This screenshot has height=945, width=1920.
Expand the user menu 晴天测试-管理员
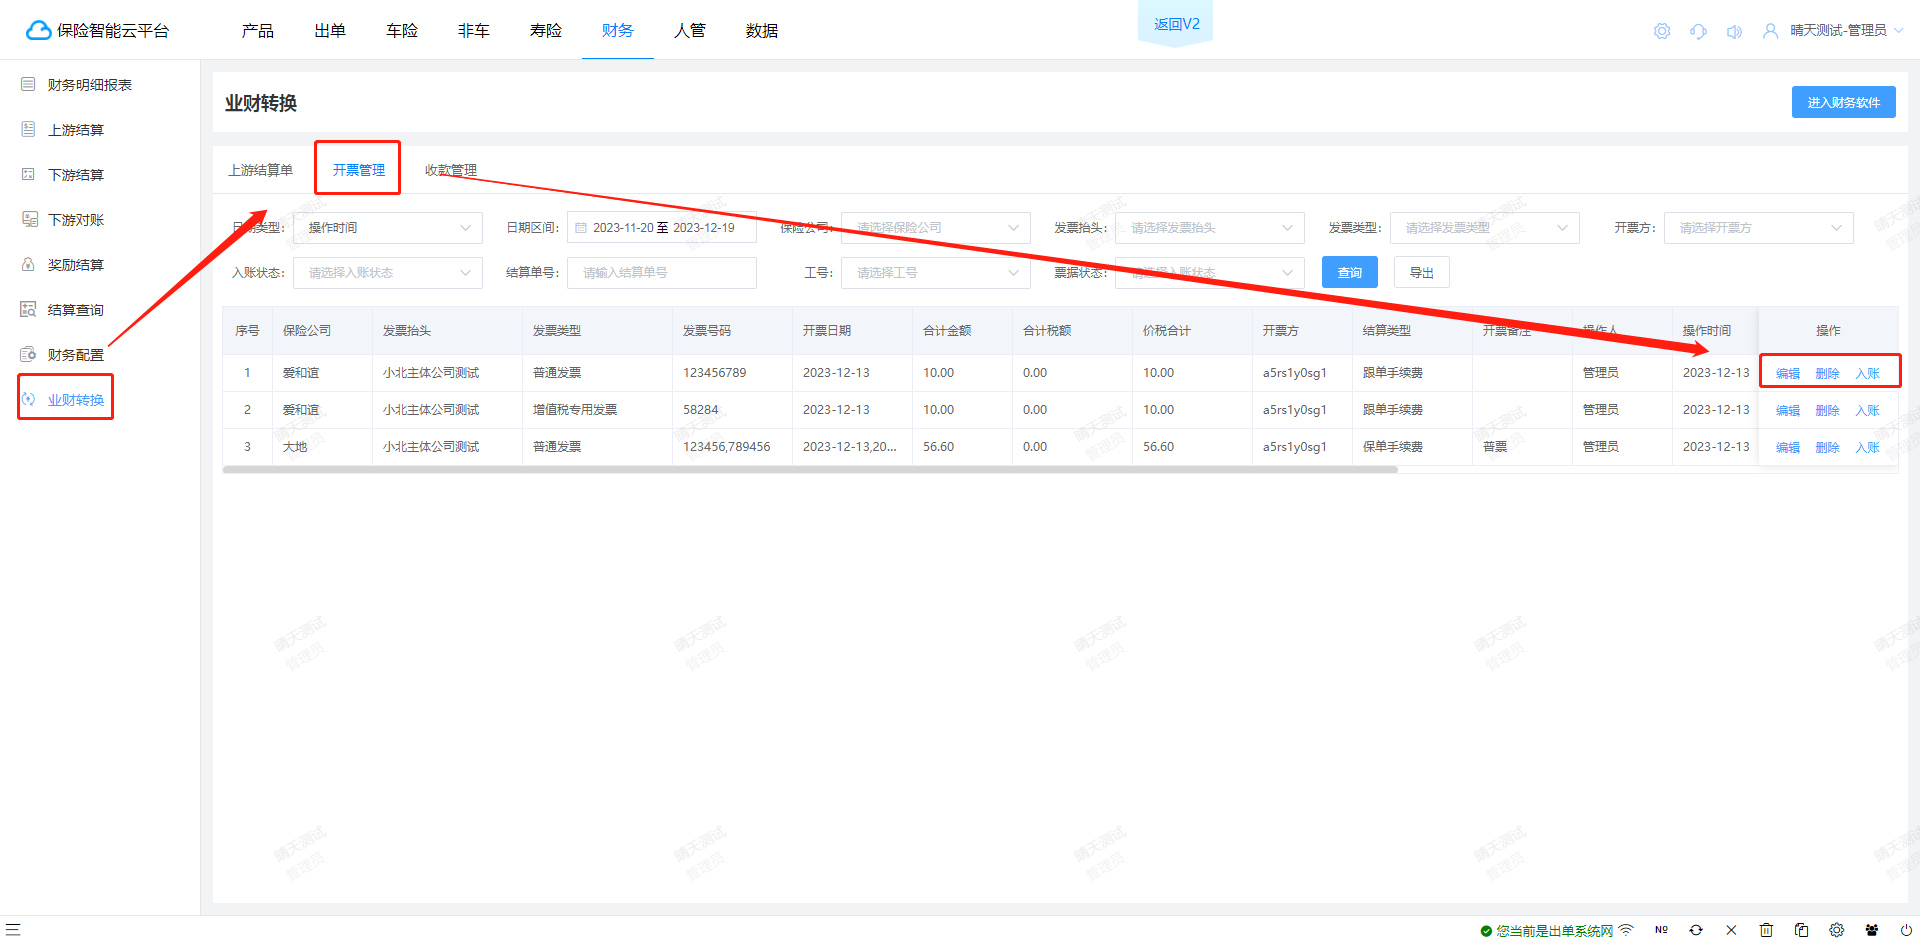click(1846, 31)
